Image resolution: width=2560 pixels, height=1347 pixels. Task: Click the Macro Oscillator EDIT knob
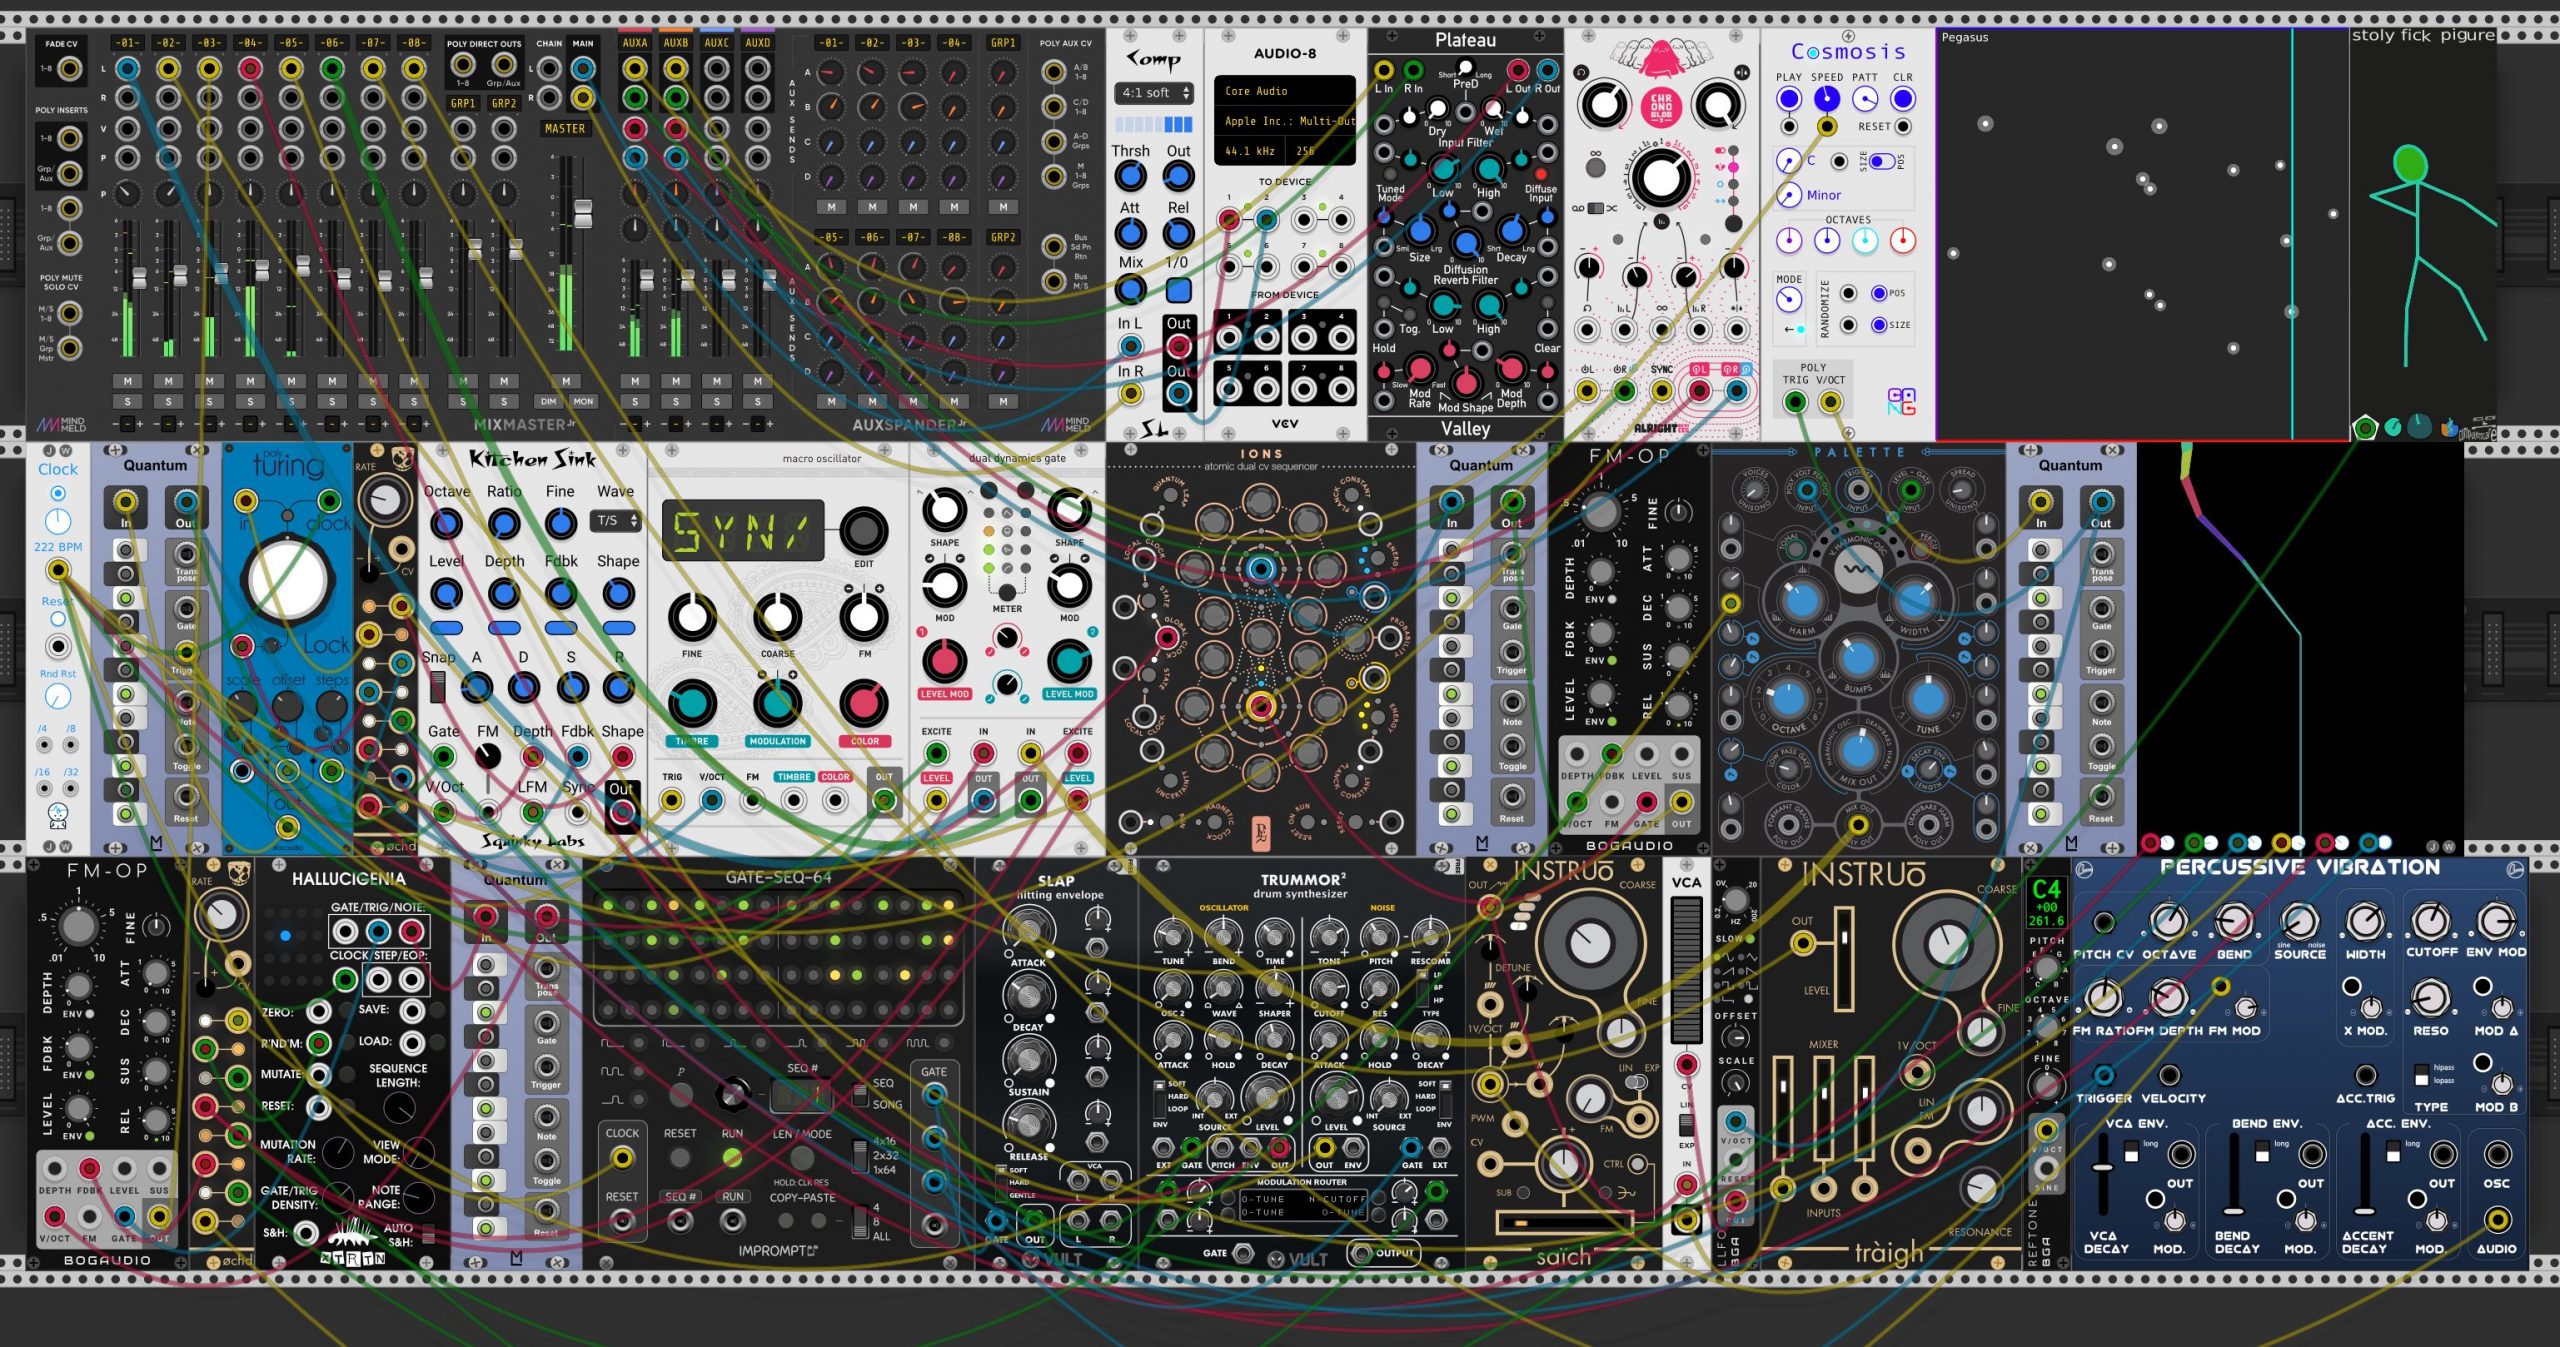point(863,531)
